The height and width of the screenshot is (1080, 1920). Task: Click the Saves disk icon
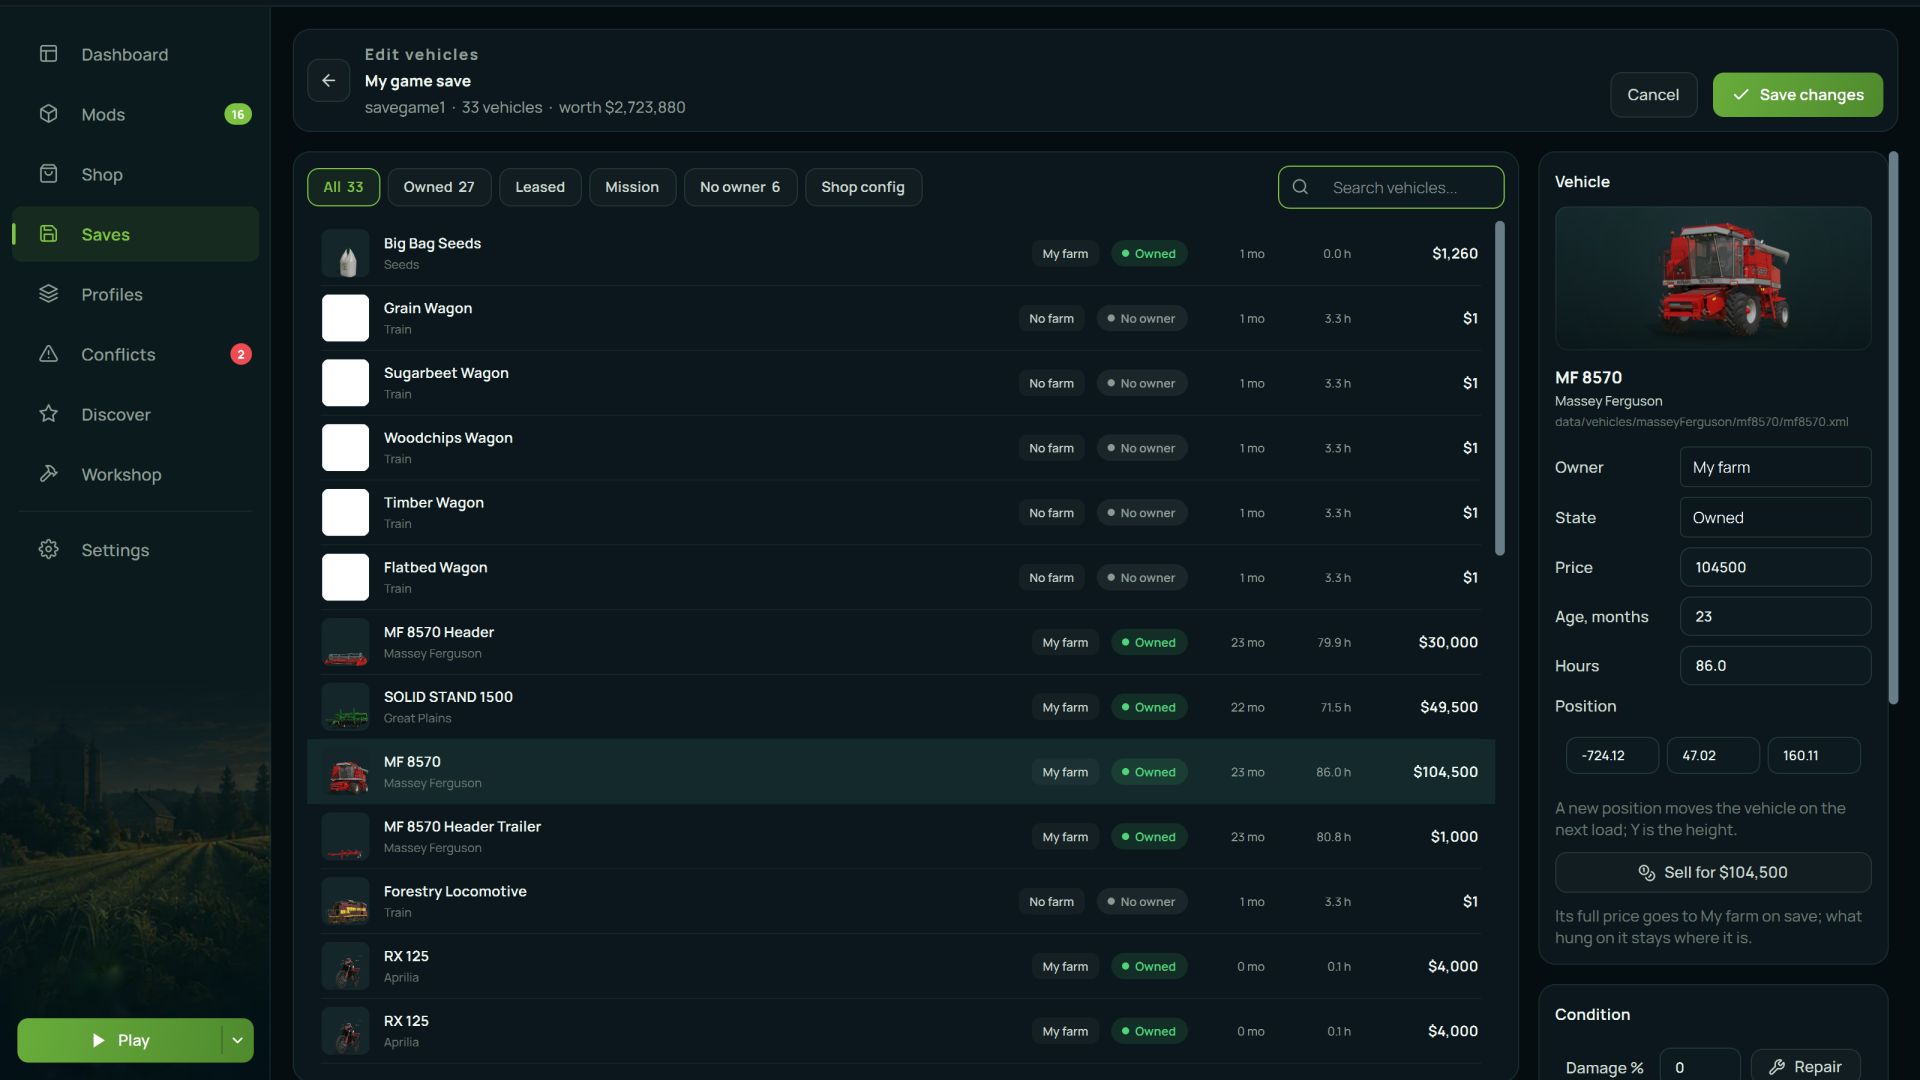[x=48, y=234]
